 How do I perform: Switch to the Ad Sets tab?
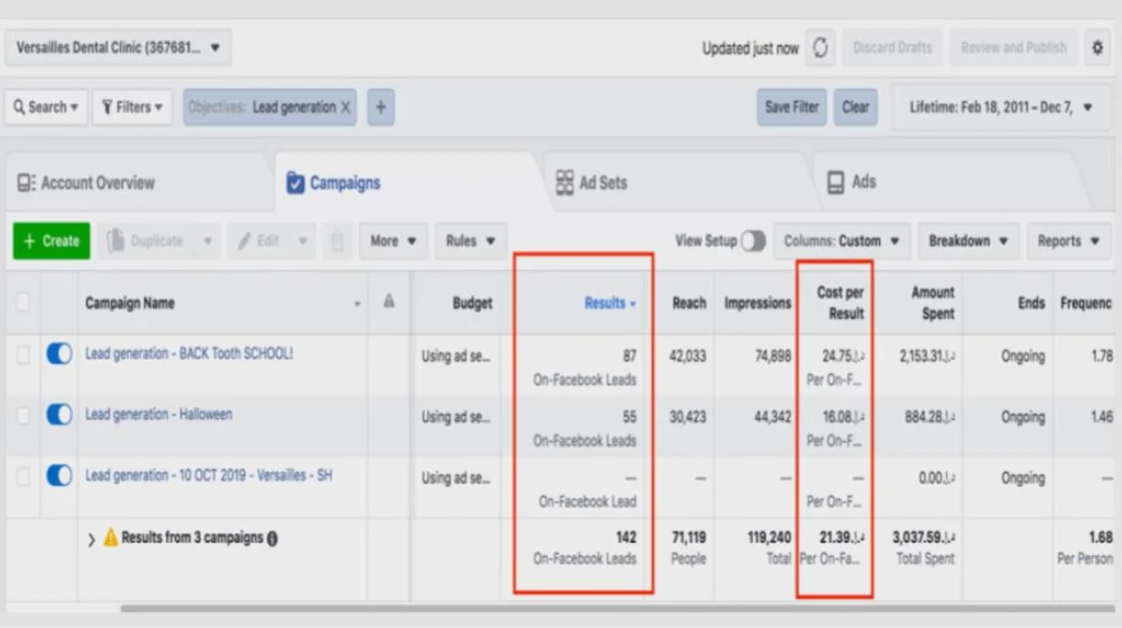pos(592,182)
